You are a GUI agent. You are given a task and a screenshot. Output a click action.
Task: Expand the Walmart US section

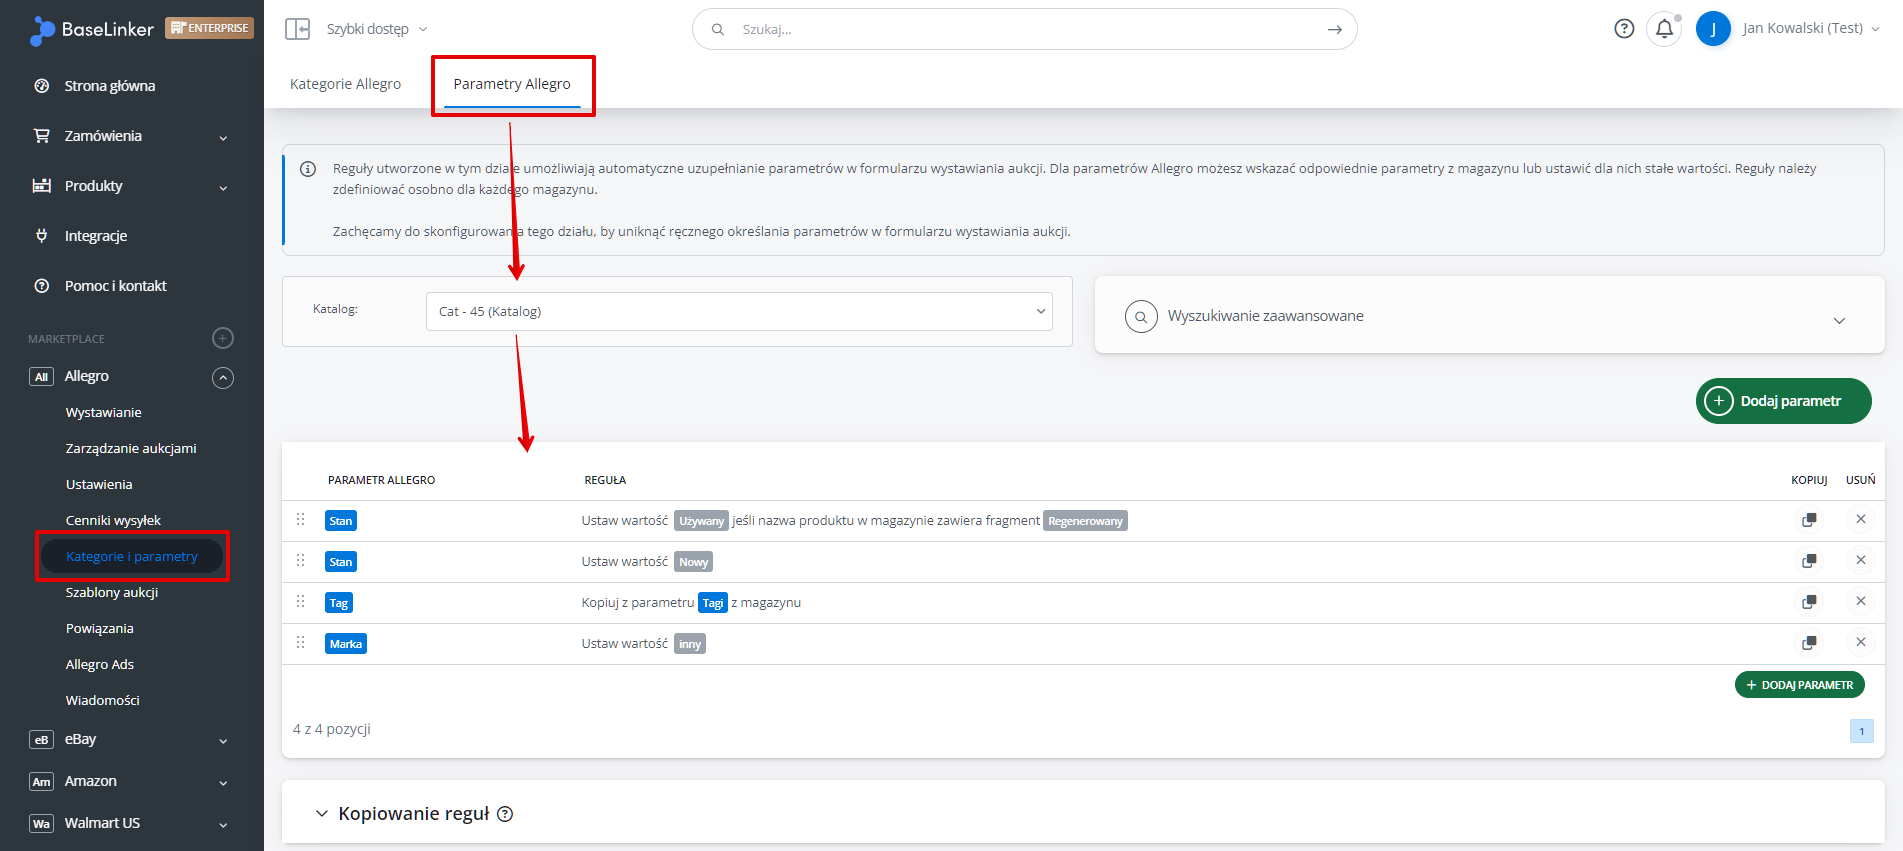(x=223, y=825)
